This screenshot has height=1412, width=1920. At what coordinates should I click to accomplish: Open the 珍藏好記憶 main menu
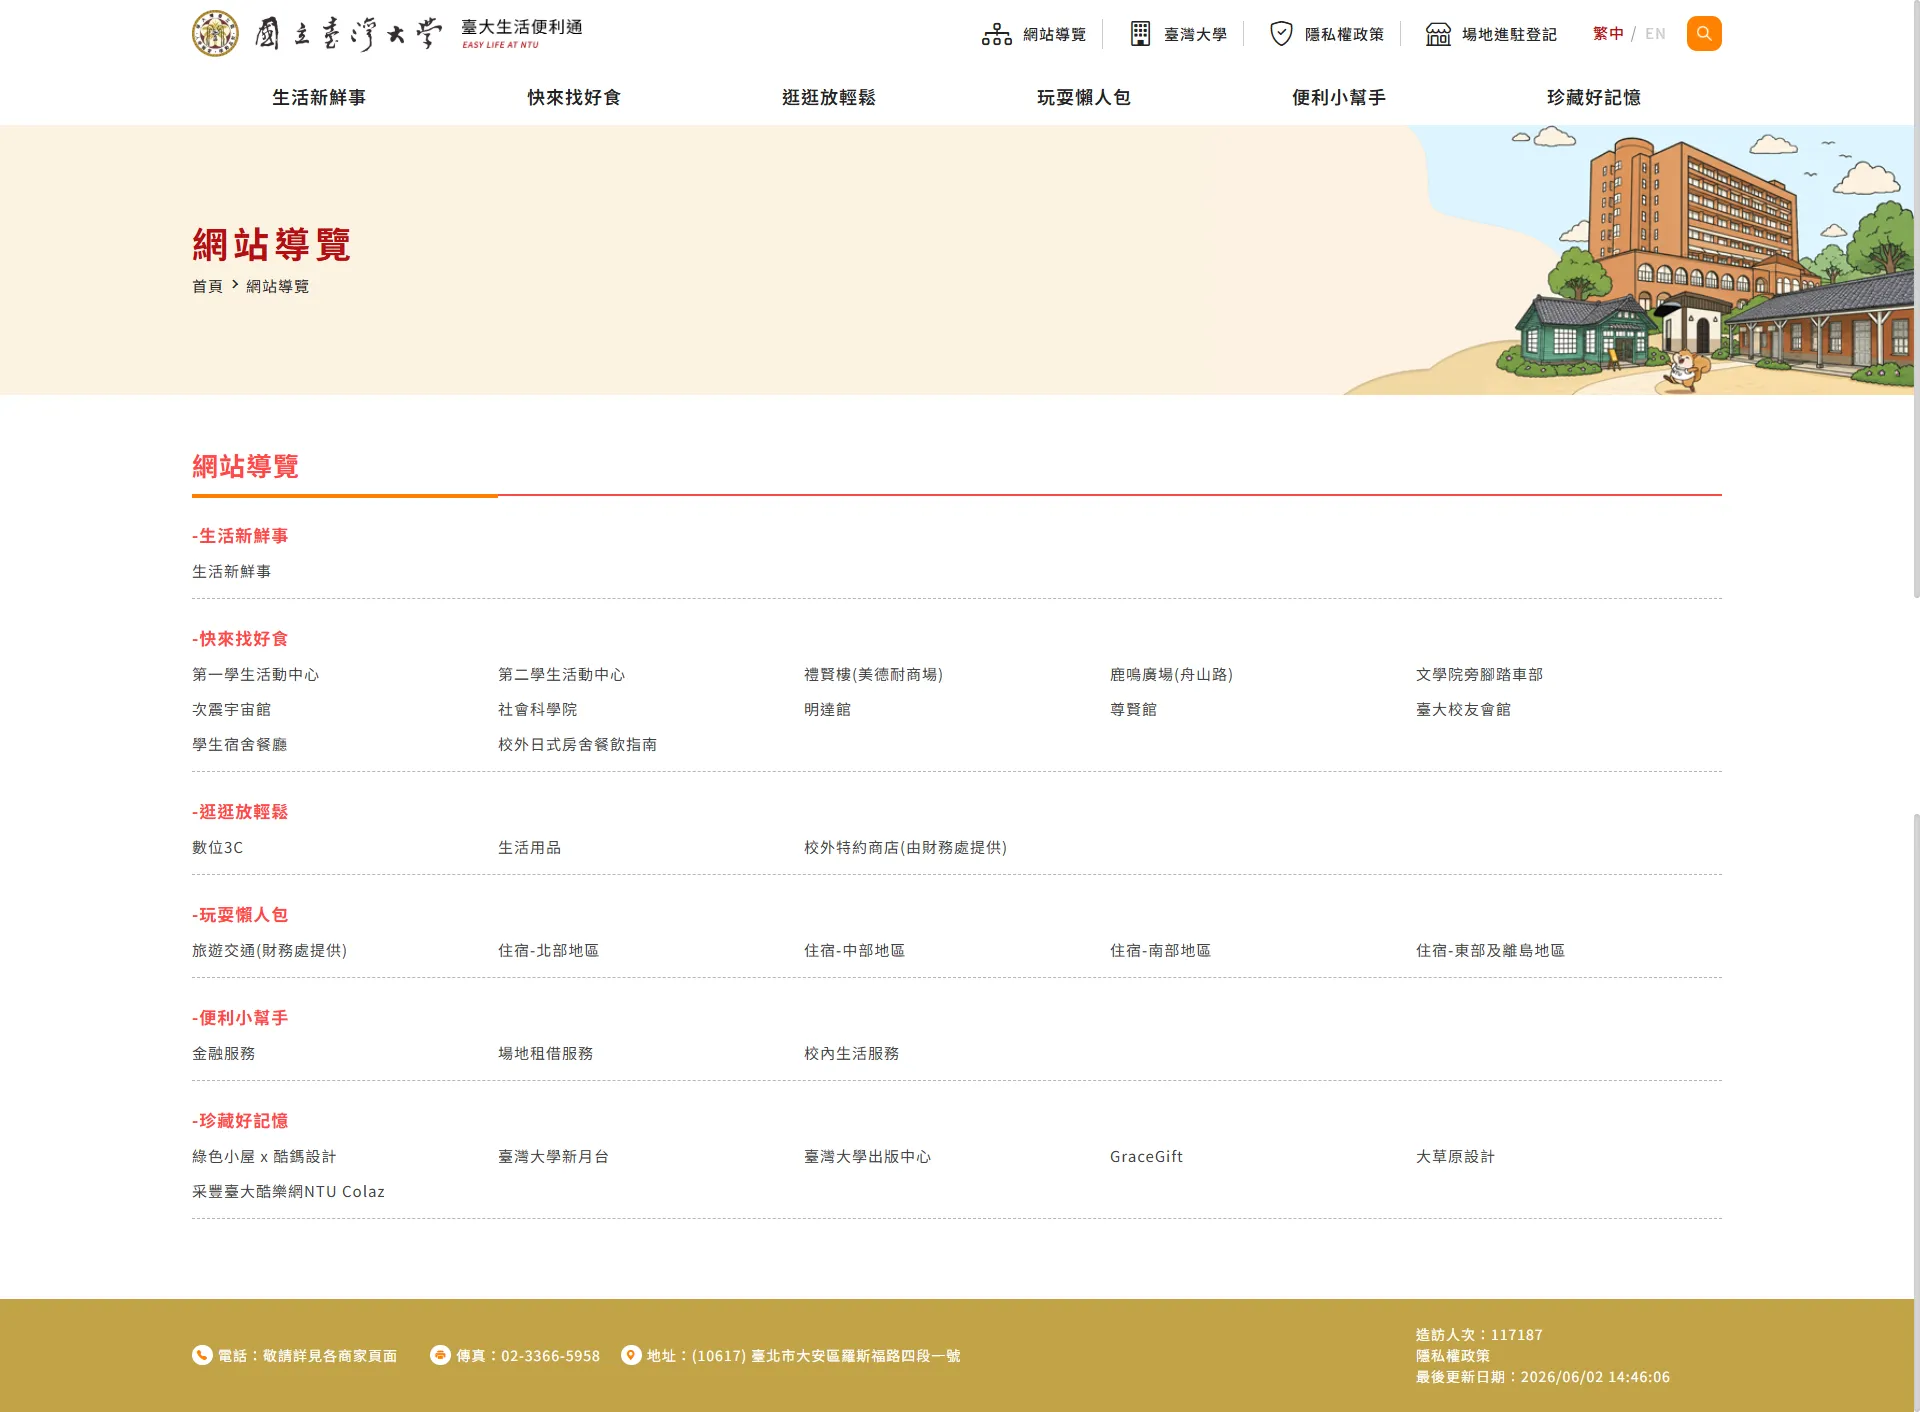click(x=1594, y=97)
